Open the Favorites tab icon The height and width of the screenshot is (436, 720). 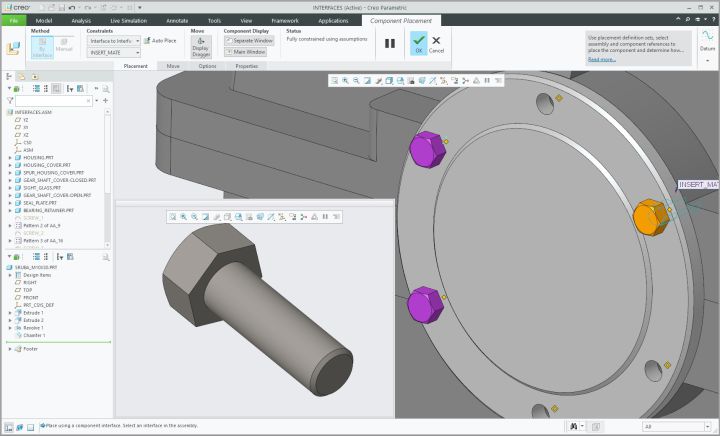(35, 77)
